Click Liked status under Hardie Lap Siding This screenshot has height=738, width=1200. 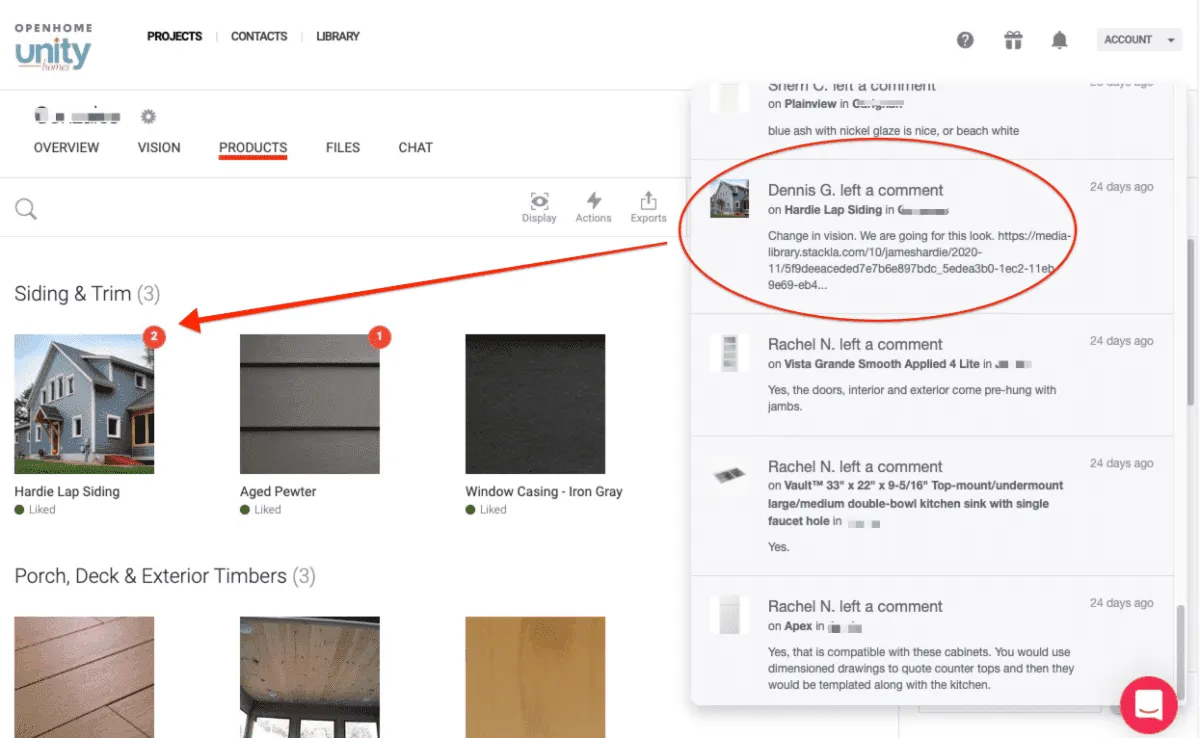pyautogui.click(x=35, y=510)
